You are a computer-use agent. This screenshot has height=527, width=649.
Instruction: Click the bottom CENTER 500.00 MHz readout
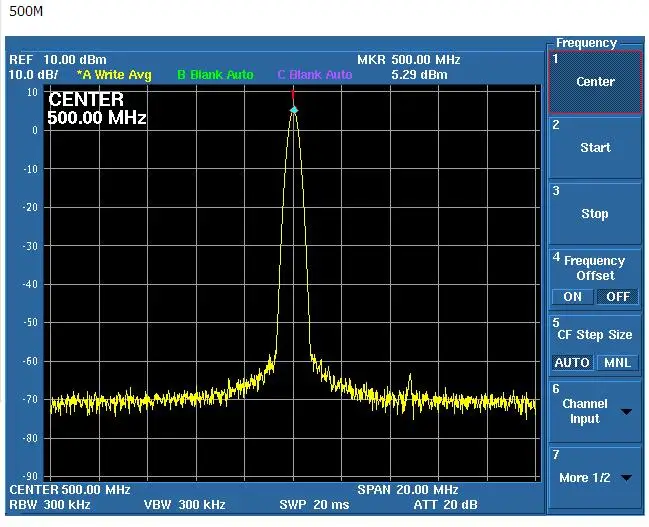pos(70,490)
